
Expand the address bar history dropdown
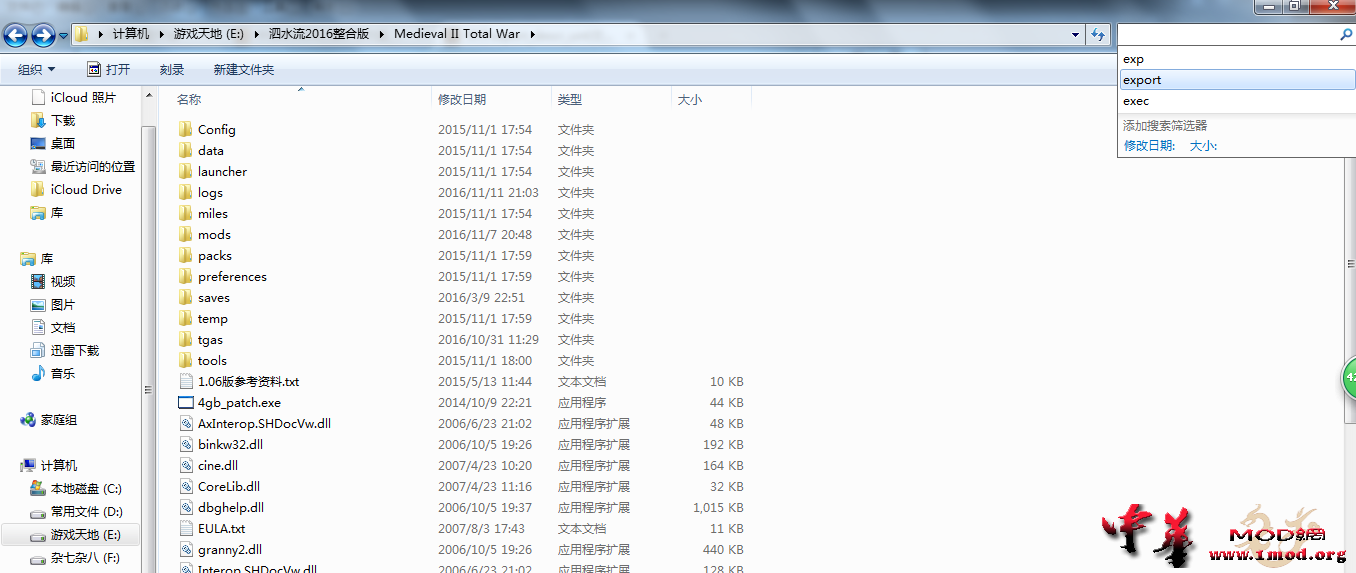click(1076, 34)
